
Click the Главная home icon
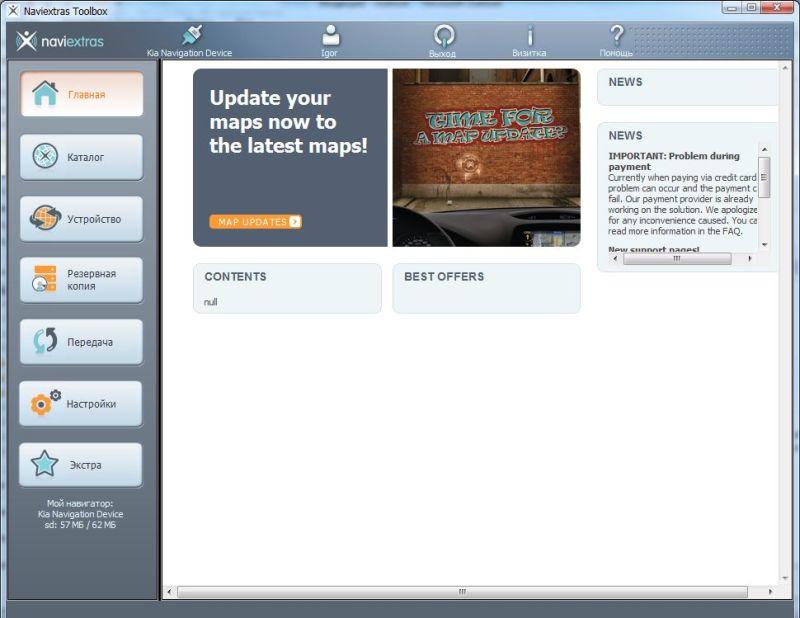tap(45, 94)
